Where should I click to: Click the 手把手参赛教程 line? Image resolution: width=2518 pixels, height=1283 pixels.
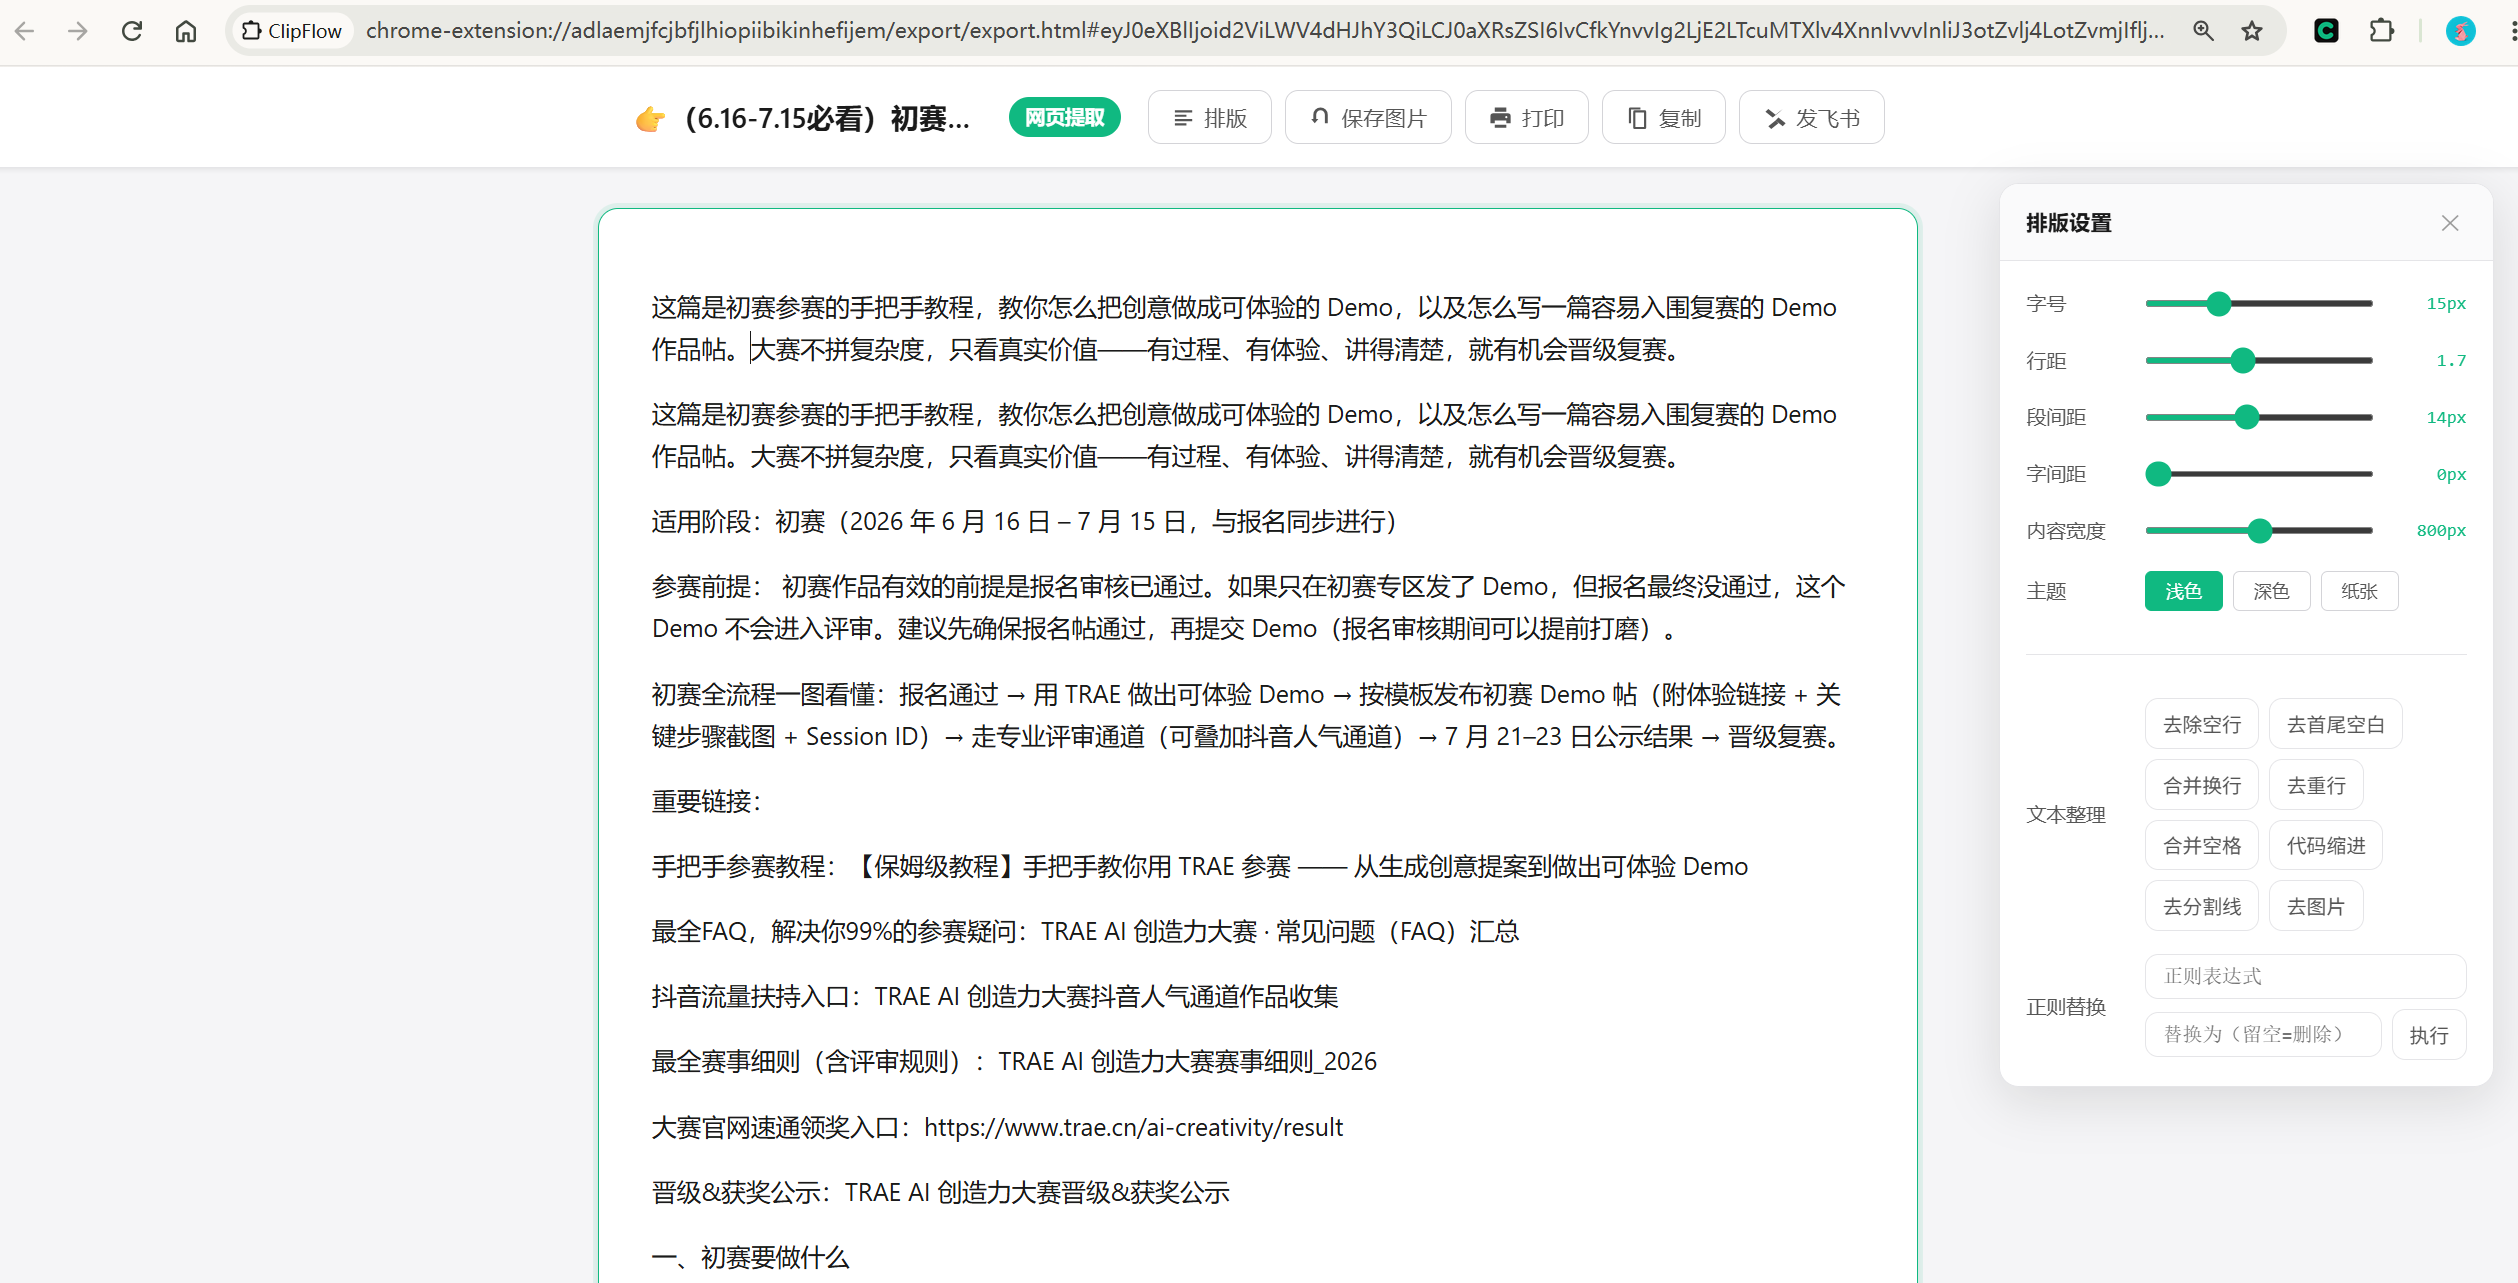[x=1200, y=866]
